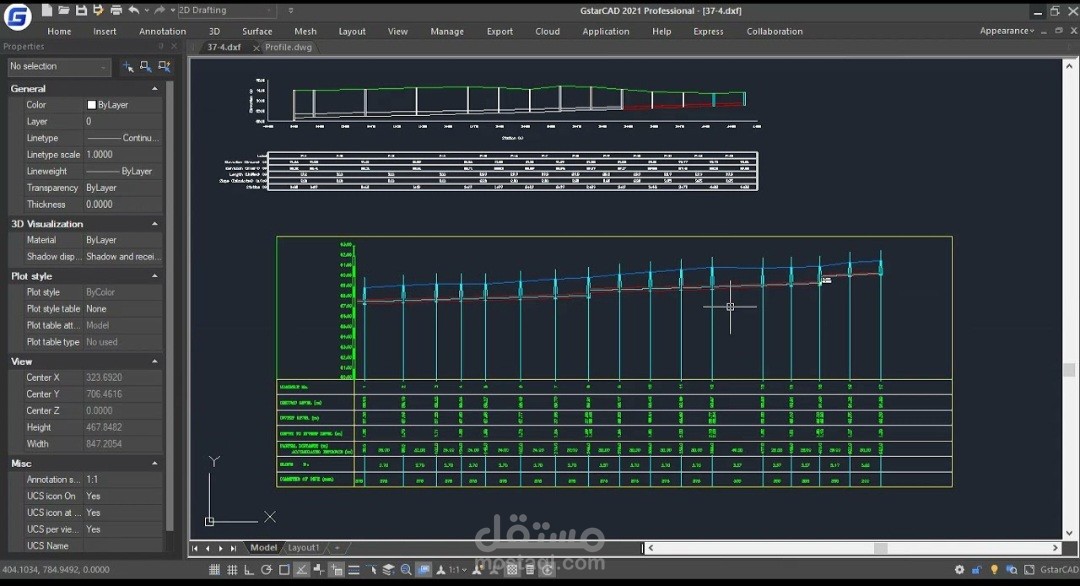Switch to the Profile.dwg document tab

pyautogui.click(x=289, y=48)
